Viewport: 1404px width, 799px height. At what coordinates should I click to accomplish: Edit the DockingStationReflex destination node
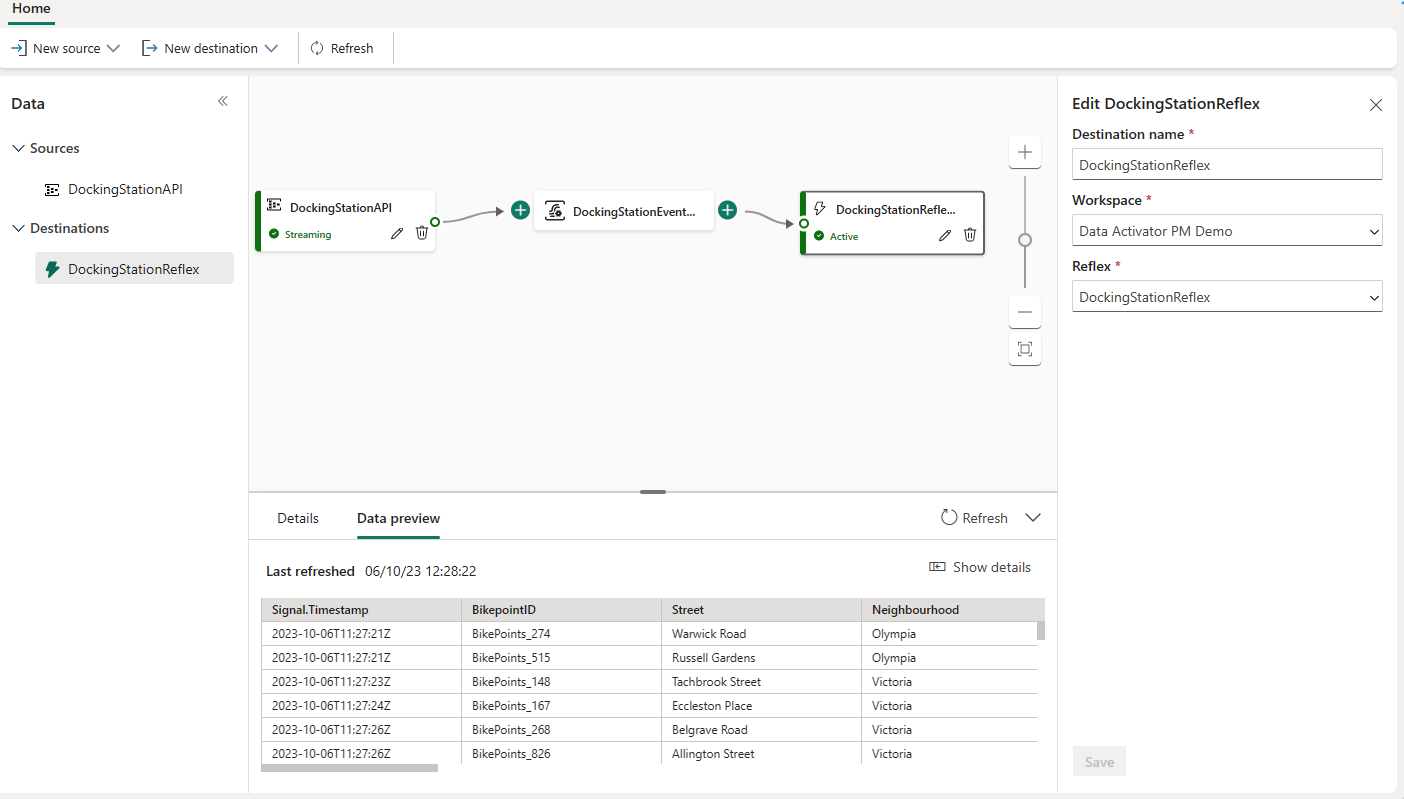click(945, 235)
